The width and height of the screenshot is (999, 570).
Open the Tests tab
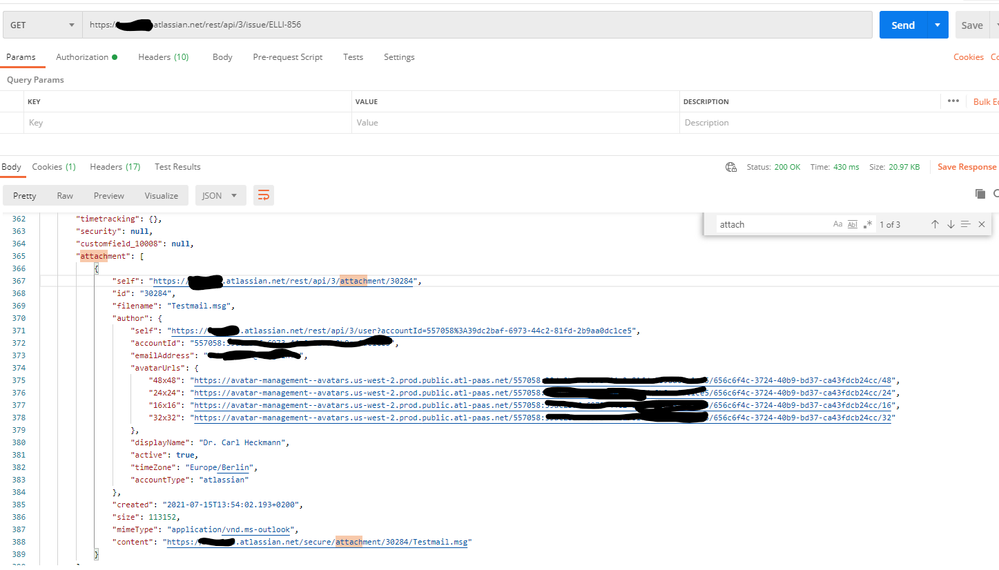point(353,57)
